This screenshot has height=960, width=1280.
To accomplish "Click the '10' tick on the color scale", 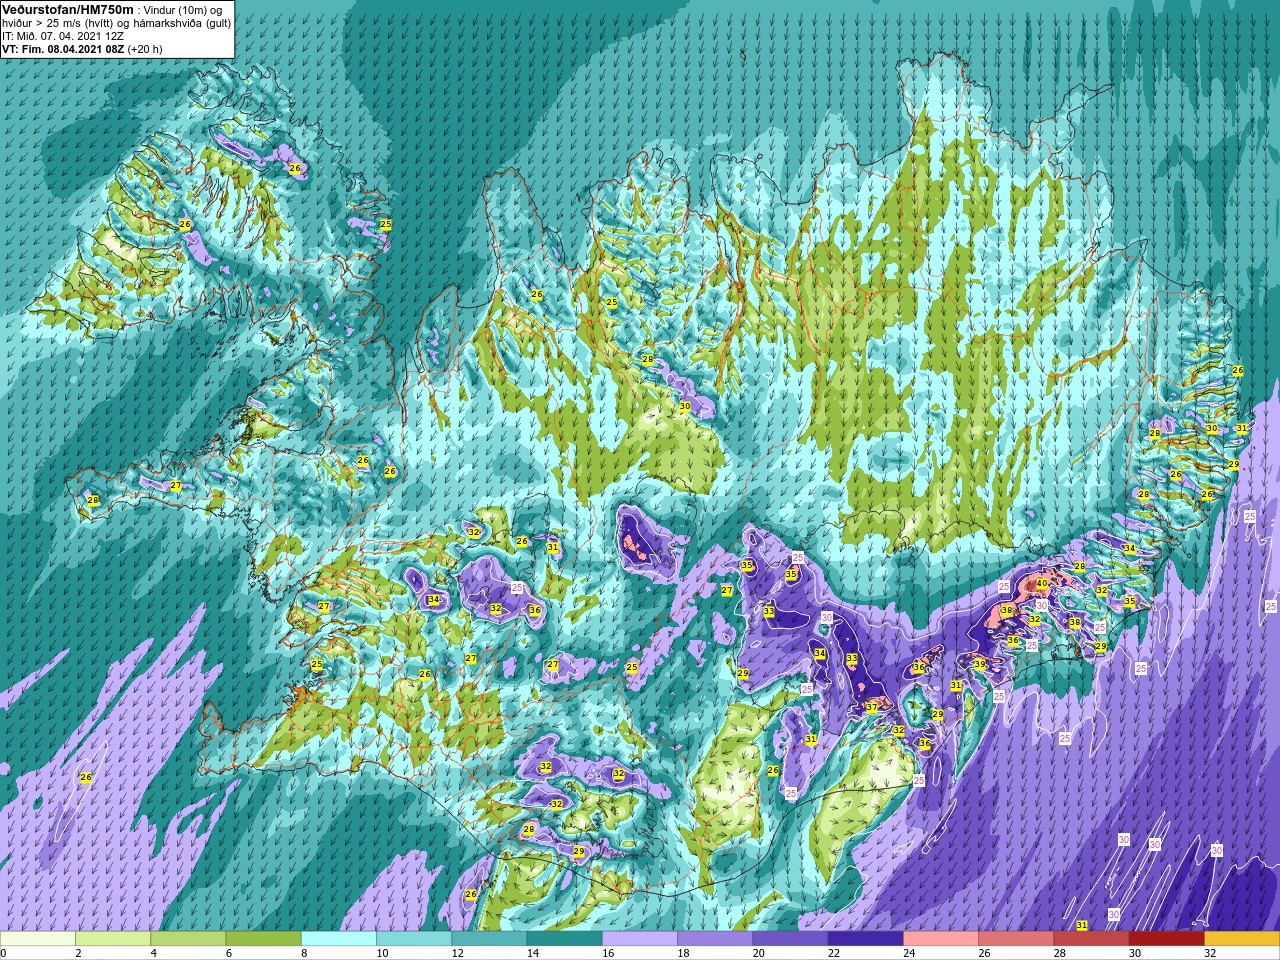I will [x=382, y=953].
